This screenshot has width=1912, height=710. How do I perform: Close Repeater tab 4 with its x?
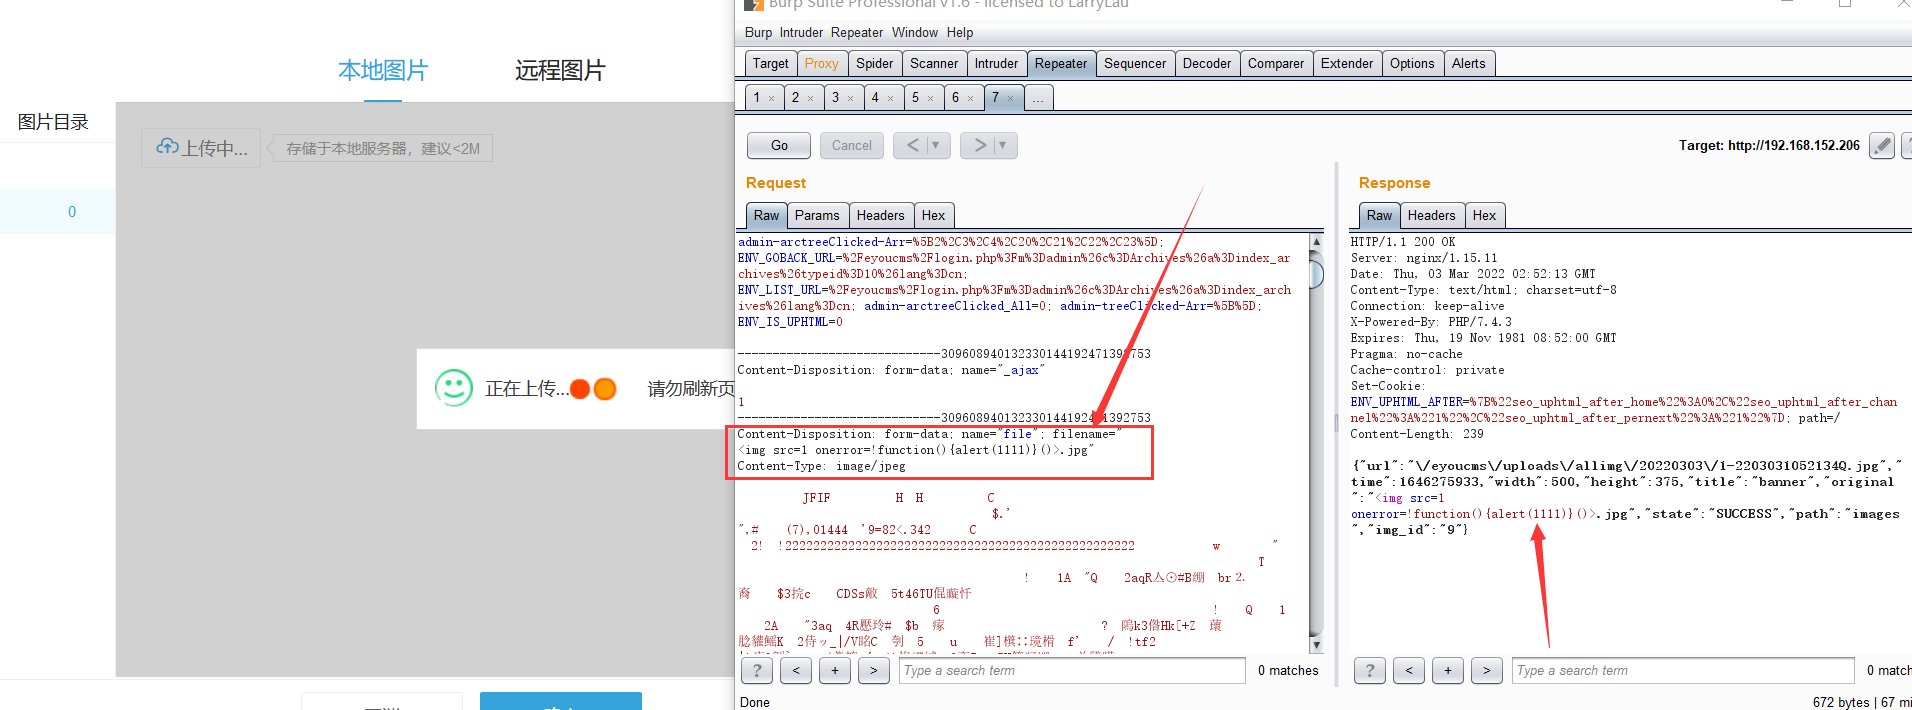[x=890, y=98]
